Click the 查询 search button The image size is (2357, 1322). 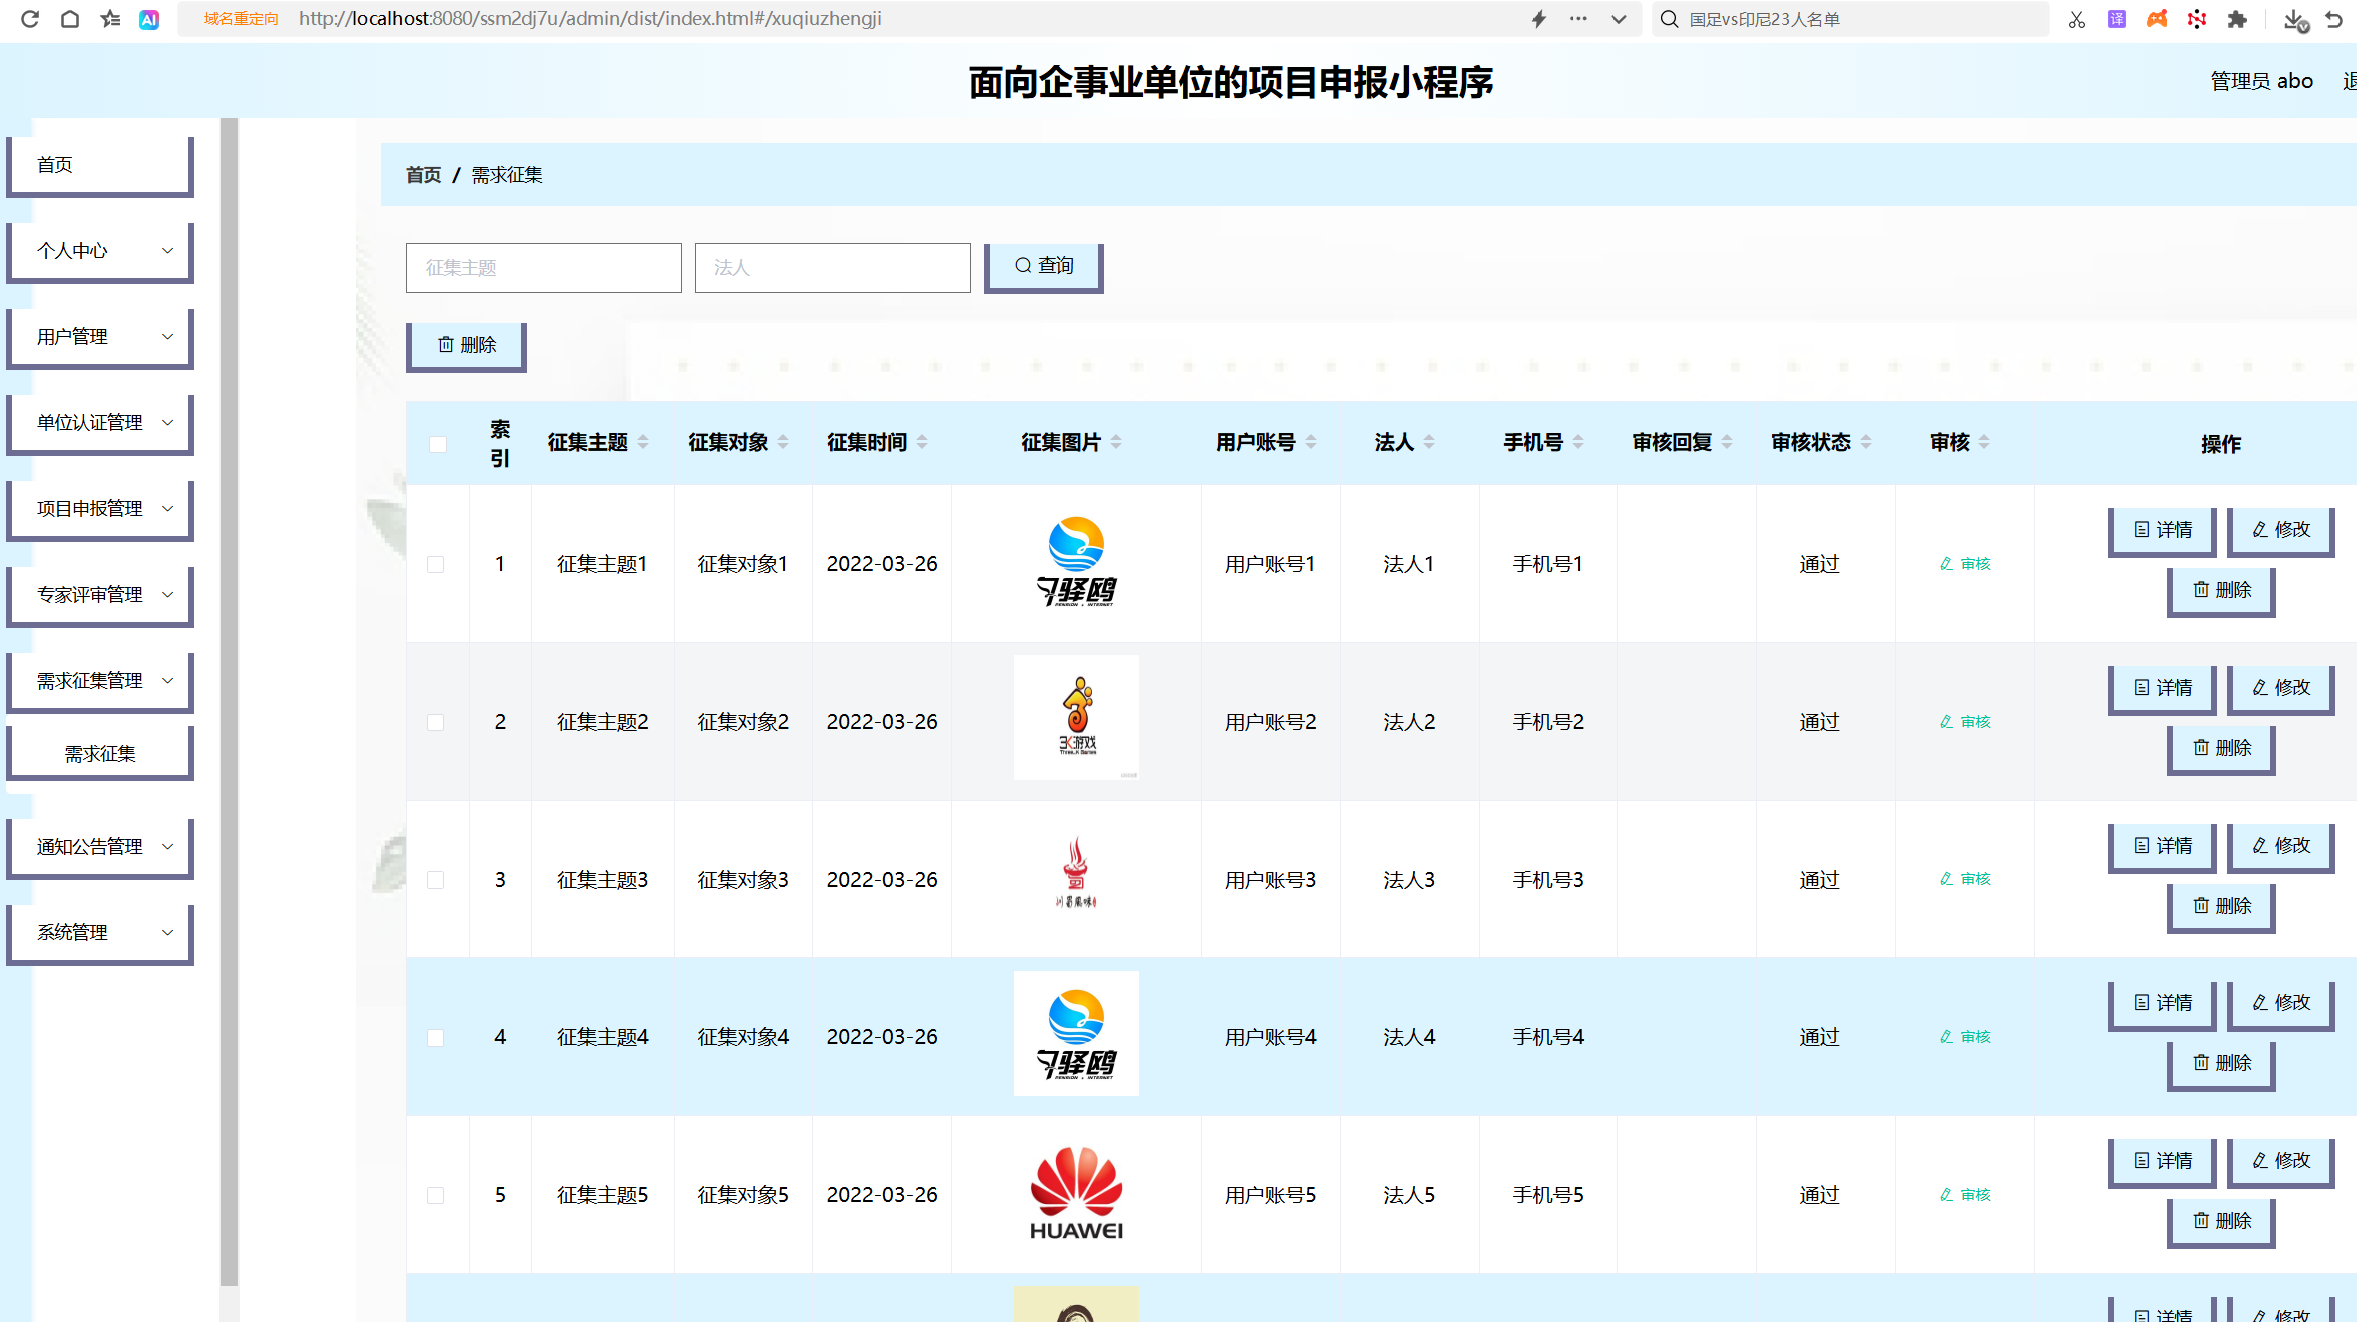pos(1044,267)
